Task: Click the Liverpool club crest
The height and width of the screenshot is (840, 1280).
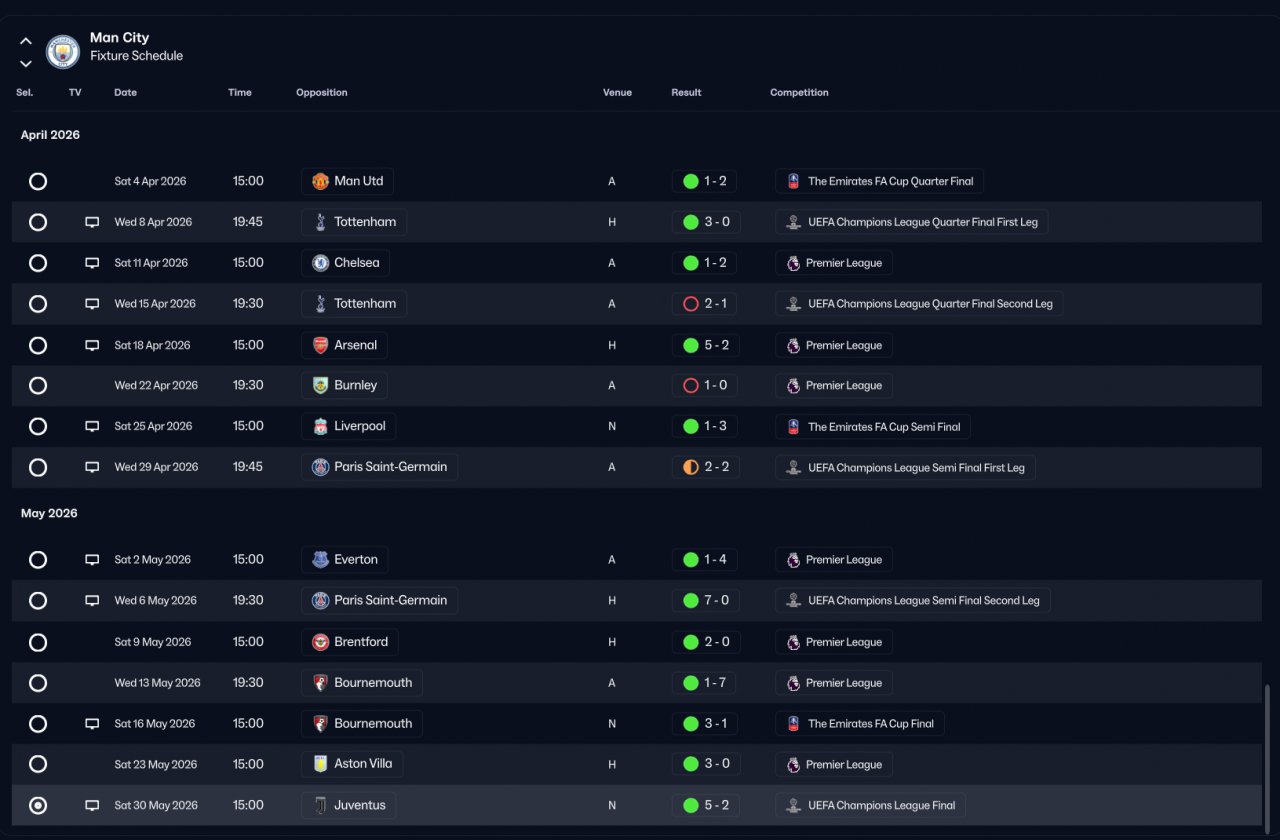Action: (x=320, y=426)
